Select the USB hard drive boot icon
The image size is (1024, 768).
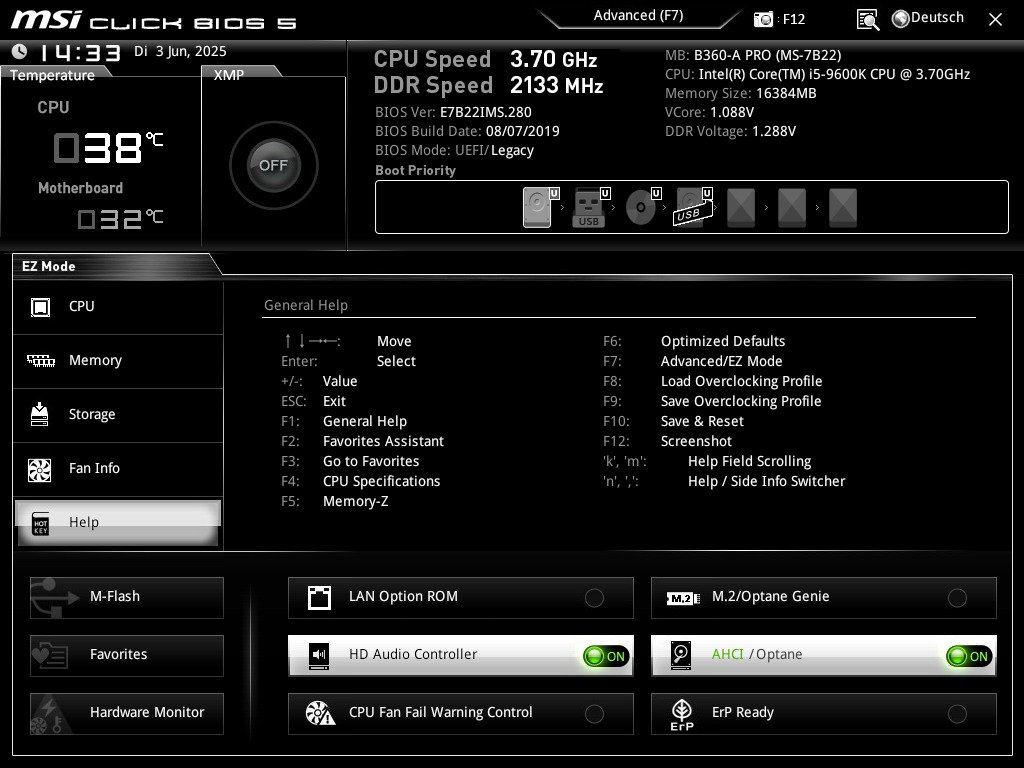pos(692,208)
